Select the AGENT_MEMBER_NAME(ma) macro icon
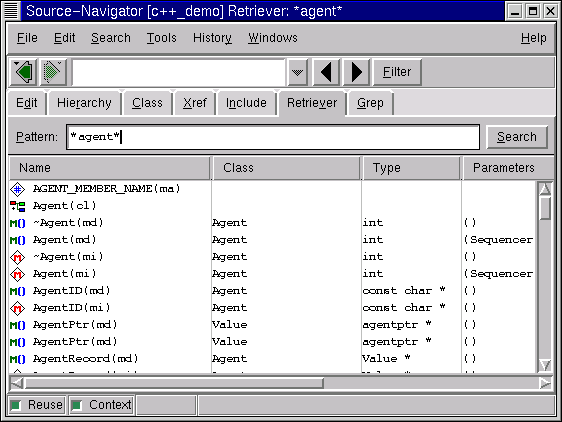The height and width of the screenshot is (422, 562). [18, 189]
